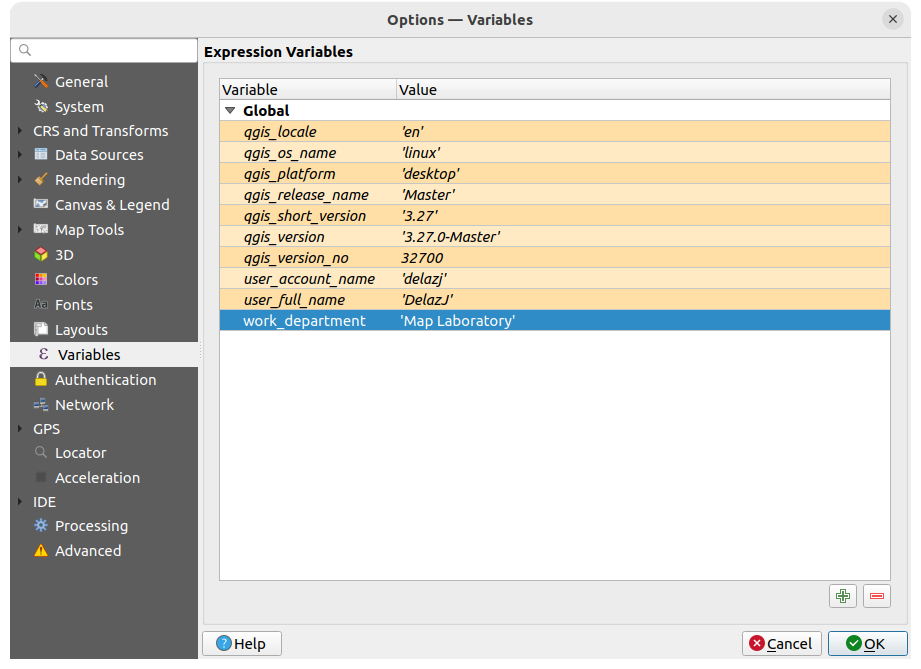Remove selected variable with the red minus icon
Screen dimensions: 921x669
pyautogui.click(x=876, y=595)
